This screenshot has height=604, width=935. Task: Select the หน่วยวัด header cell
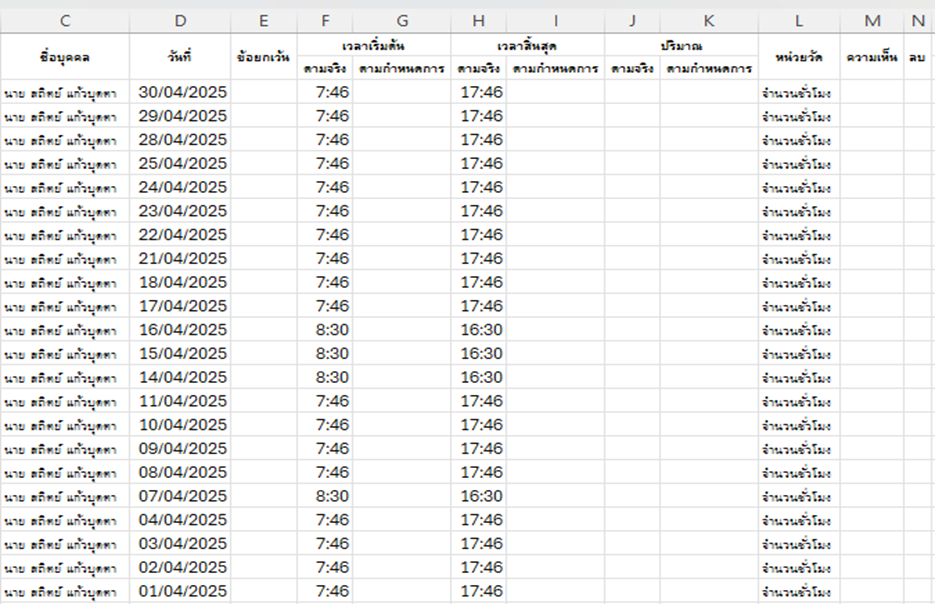pos(798,57)
